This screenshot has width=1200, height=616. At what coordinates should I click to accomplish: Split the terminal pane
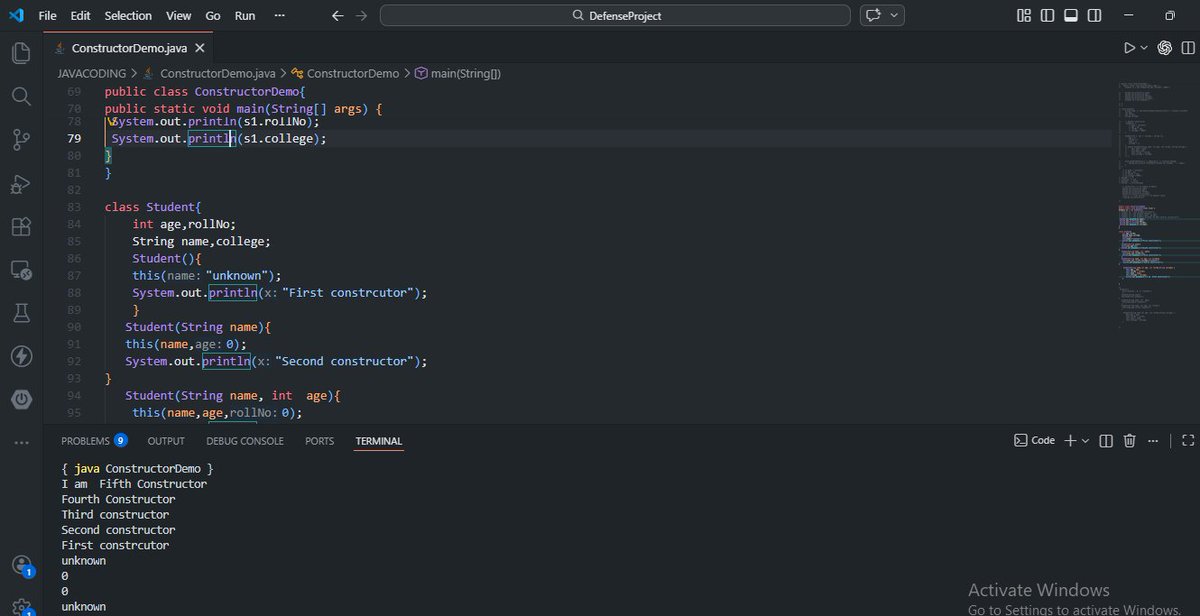(x=1106, y=440)
